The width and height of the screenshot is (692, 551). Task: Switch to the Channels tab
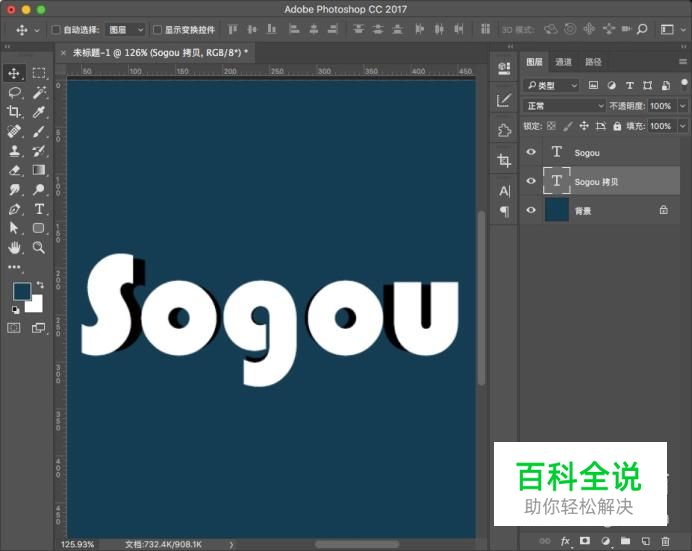tap(563, 62)
